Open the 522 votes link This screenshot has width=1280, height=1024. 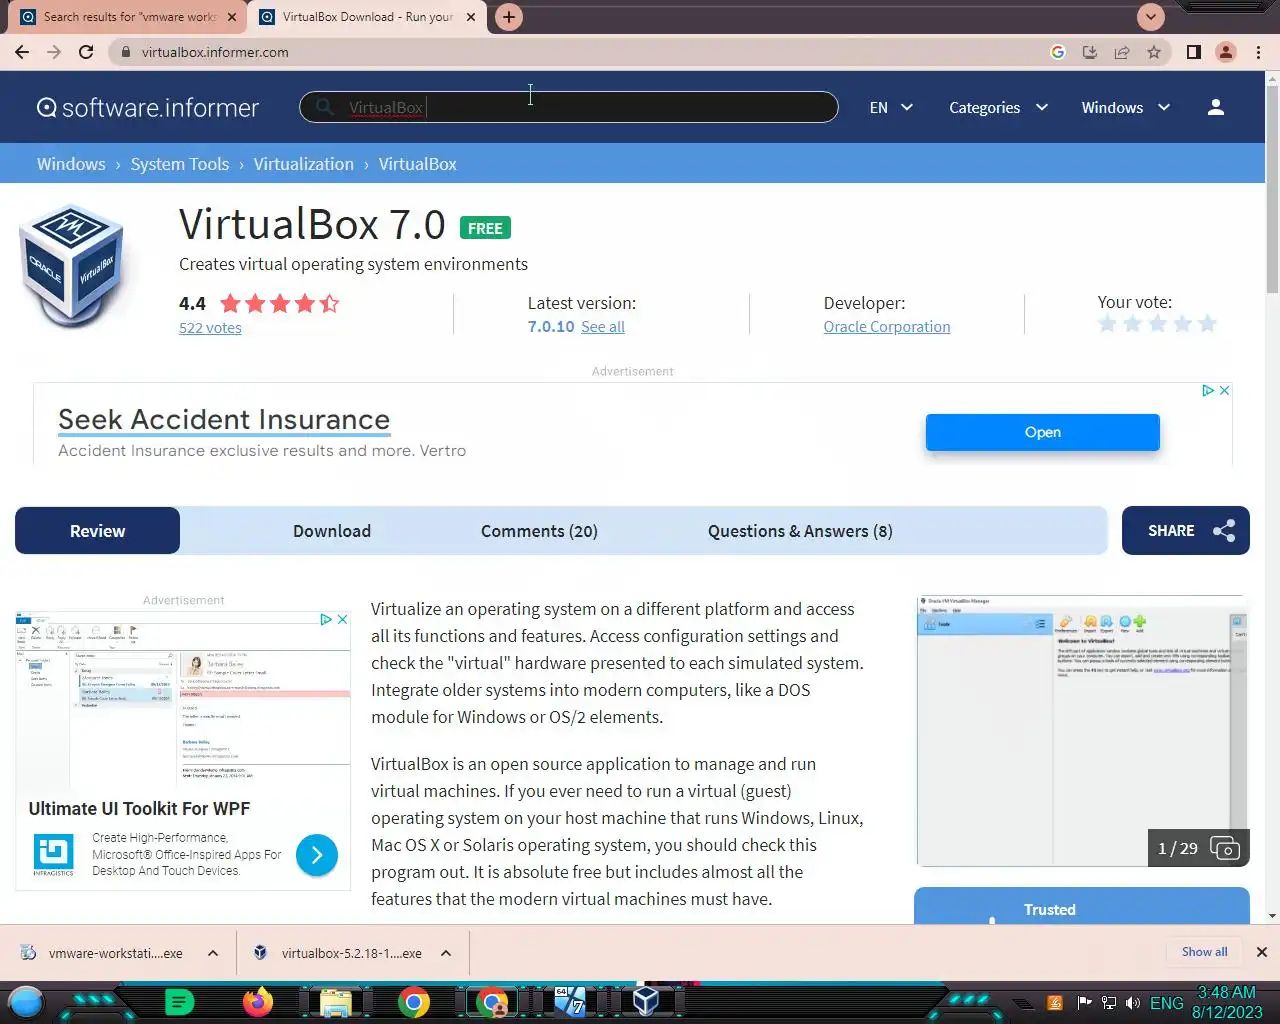210,328
